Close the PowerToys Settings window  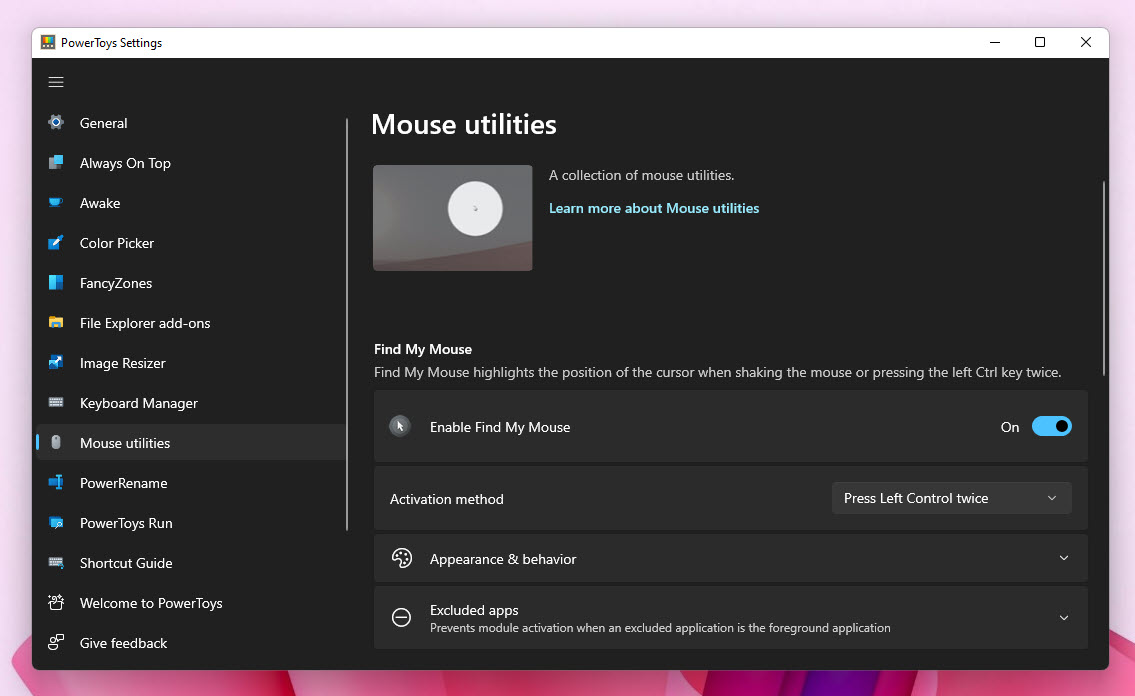tap(1086, 43)
